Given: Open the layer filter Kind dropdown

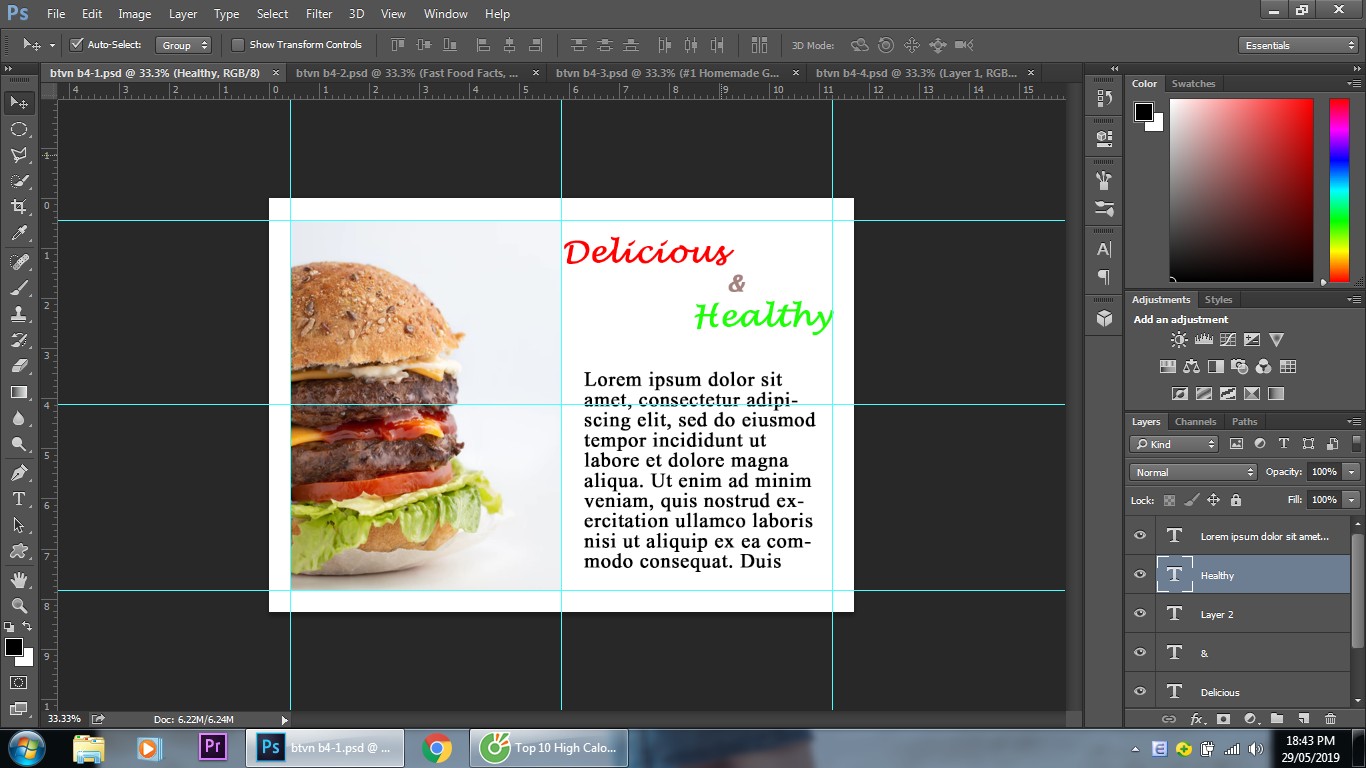Looking at the screenshot, I should (1174, 444).
